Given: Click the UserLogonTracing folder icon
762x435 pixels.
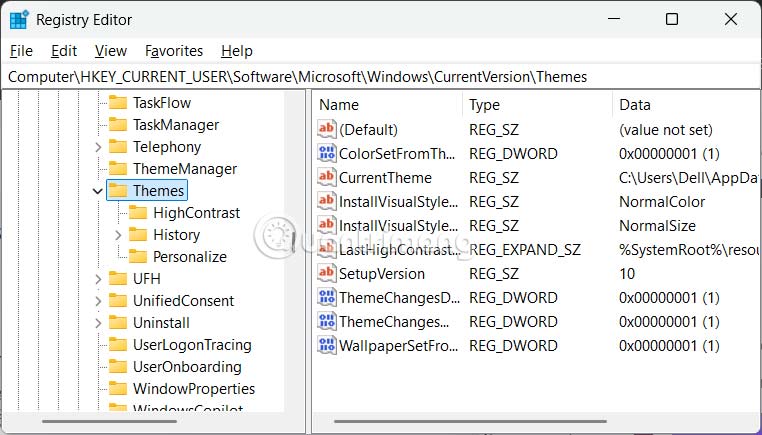Looking at the screenshot, I should tap(118, 345).
